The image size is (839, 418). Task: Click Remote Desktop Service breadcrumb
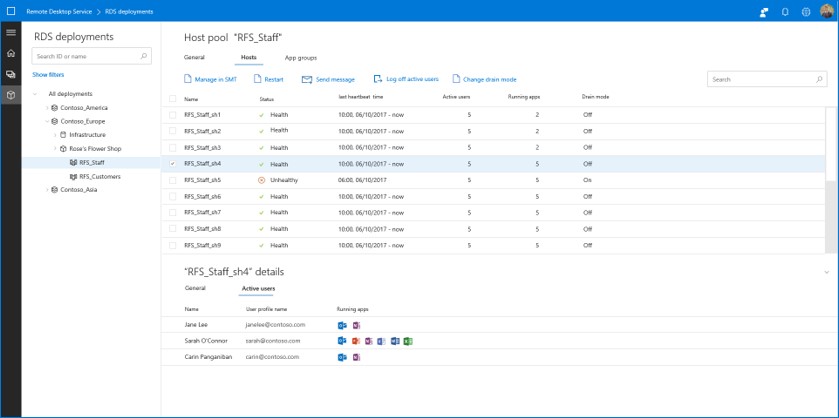[x=59, y=12]
